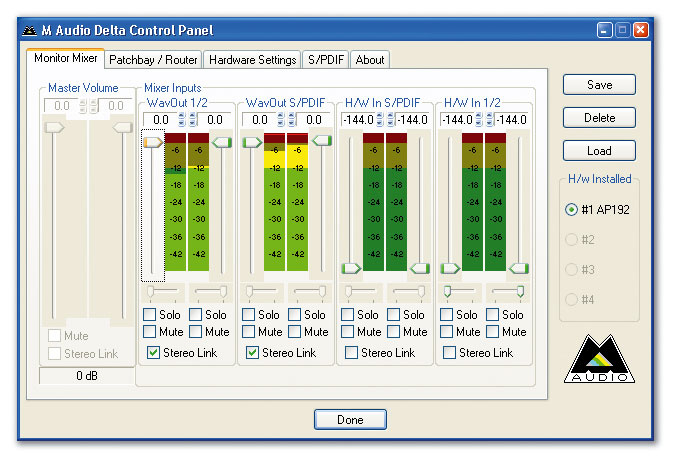Click the WavOut 1/2 right pan slider
The image size is (674, 463).
(210, 292)
